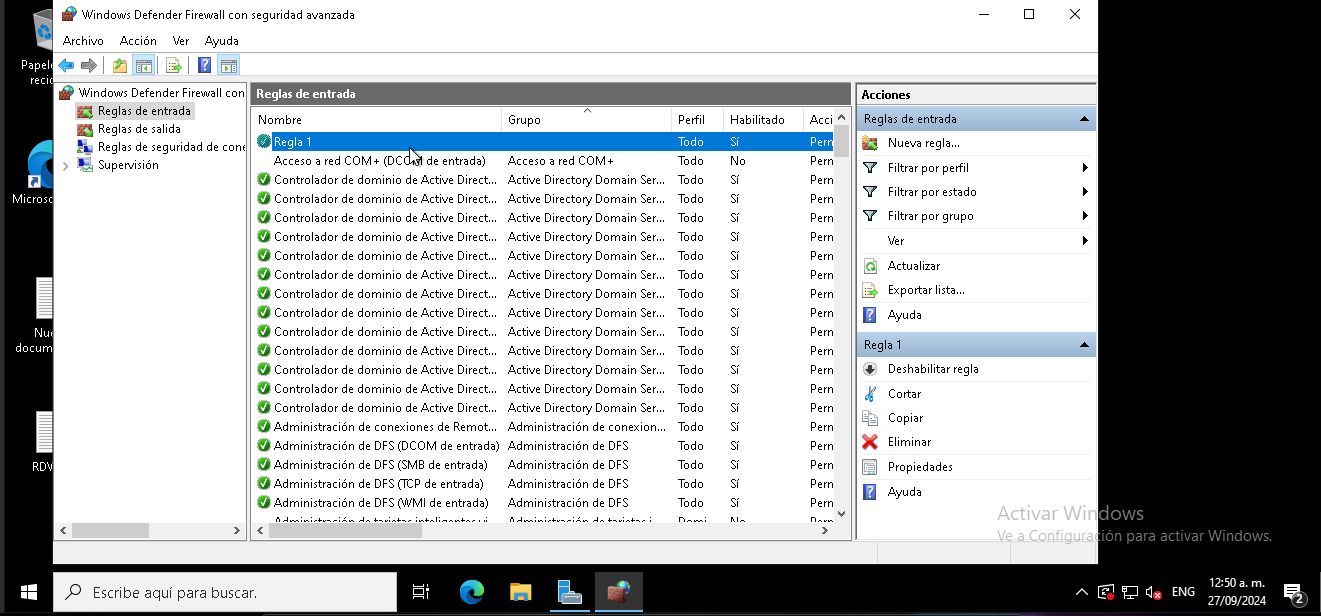The width and height of the screenshot is (1321, 616).
Task: Click Eliminar action link
Action: pyautogui.click(x=909, y=442)
